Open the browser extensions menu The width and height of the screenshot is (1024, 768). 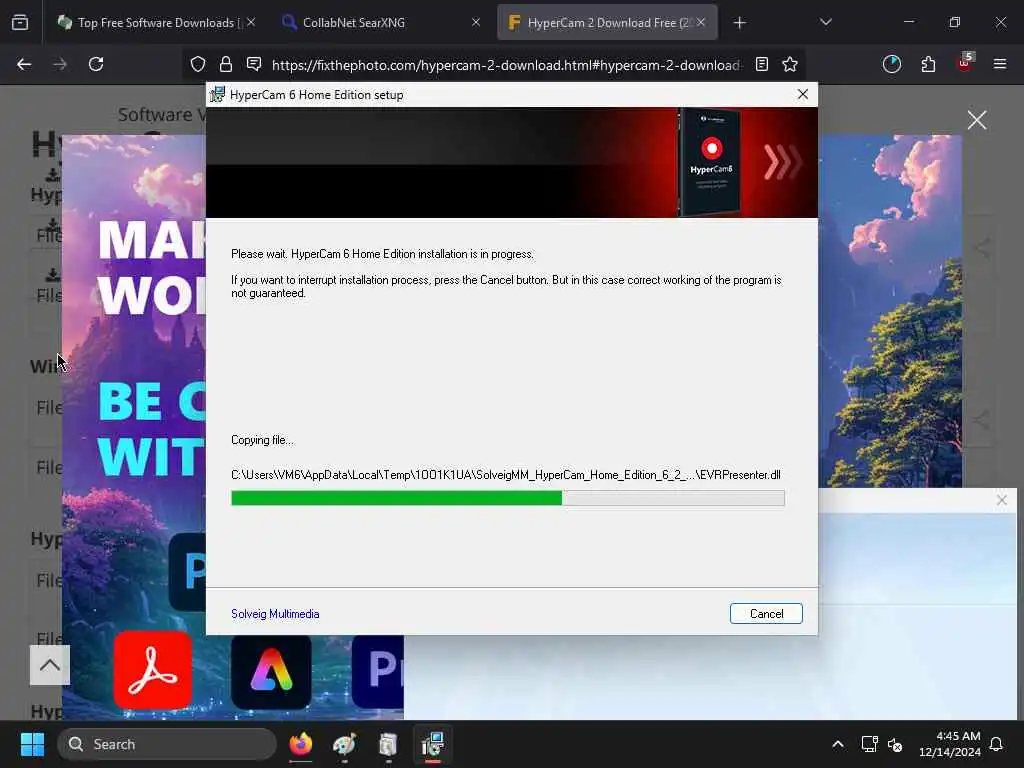pyautogui.click(x=928, y=64)
